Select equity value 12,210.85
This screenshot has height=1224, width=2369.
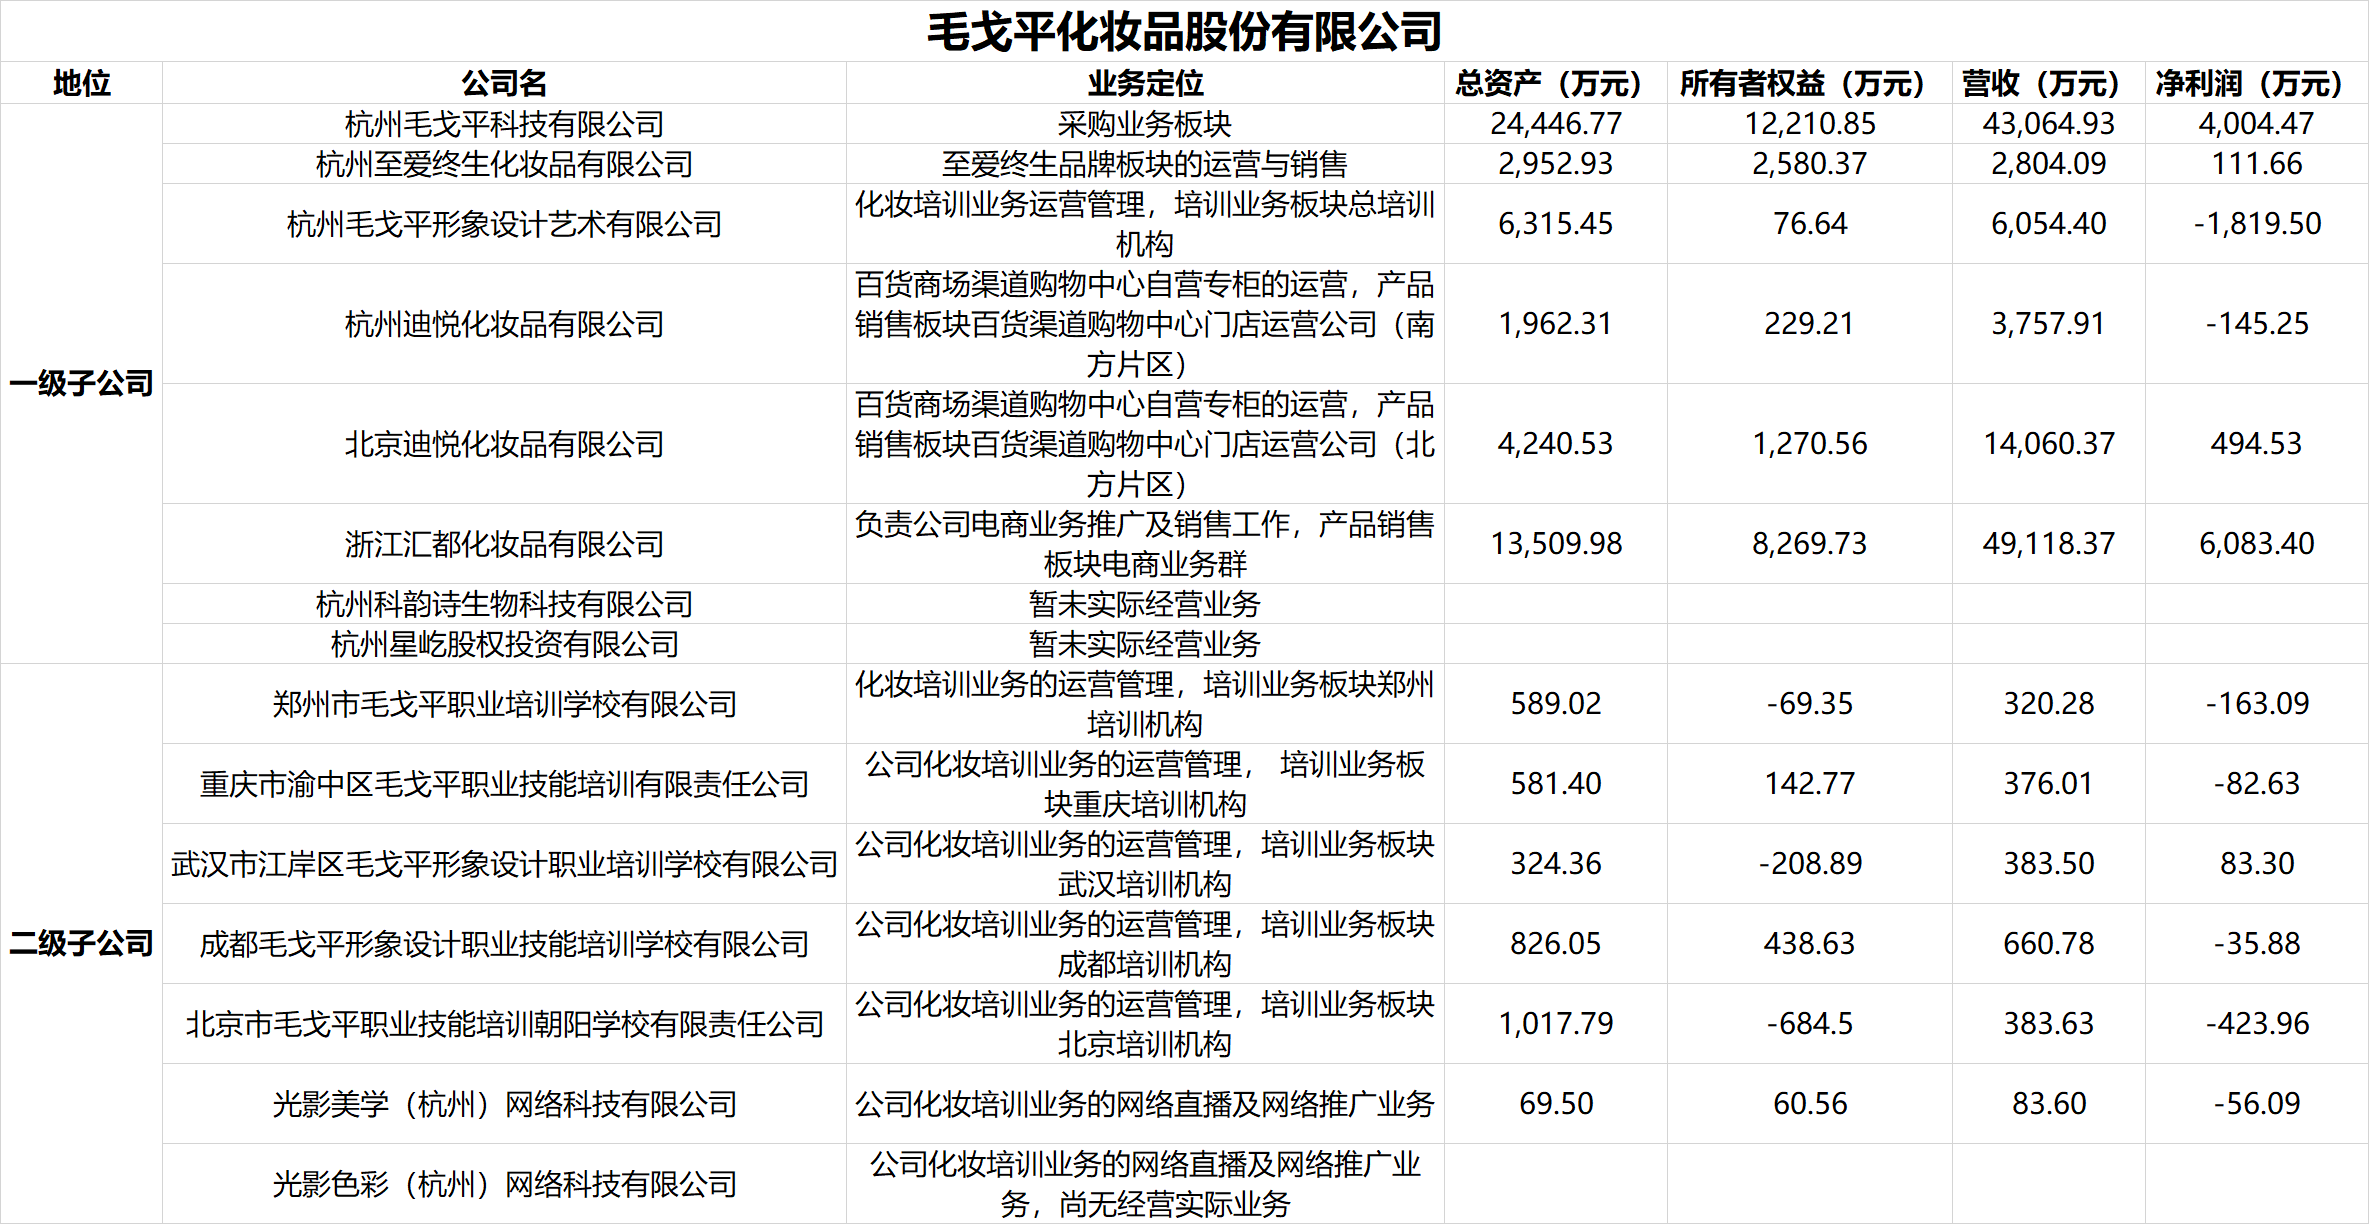pos(1809,124)
